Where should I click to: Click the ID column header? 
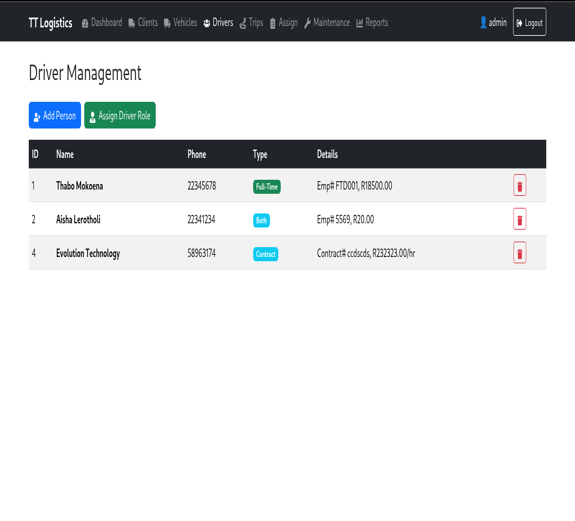(x=35, y=154)
